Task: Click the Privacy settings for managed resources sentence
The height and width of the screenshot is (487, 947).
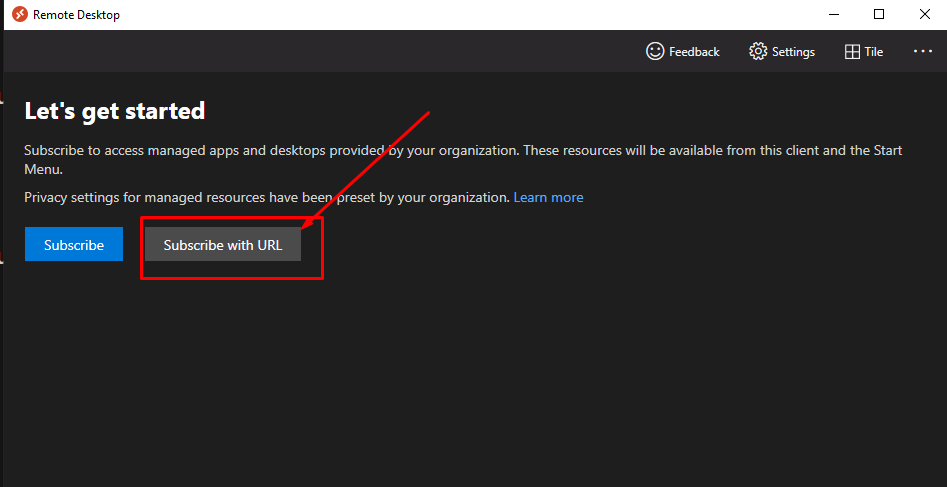Action: pyautogui.click(x=267, y=198)
